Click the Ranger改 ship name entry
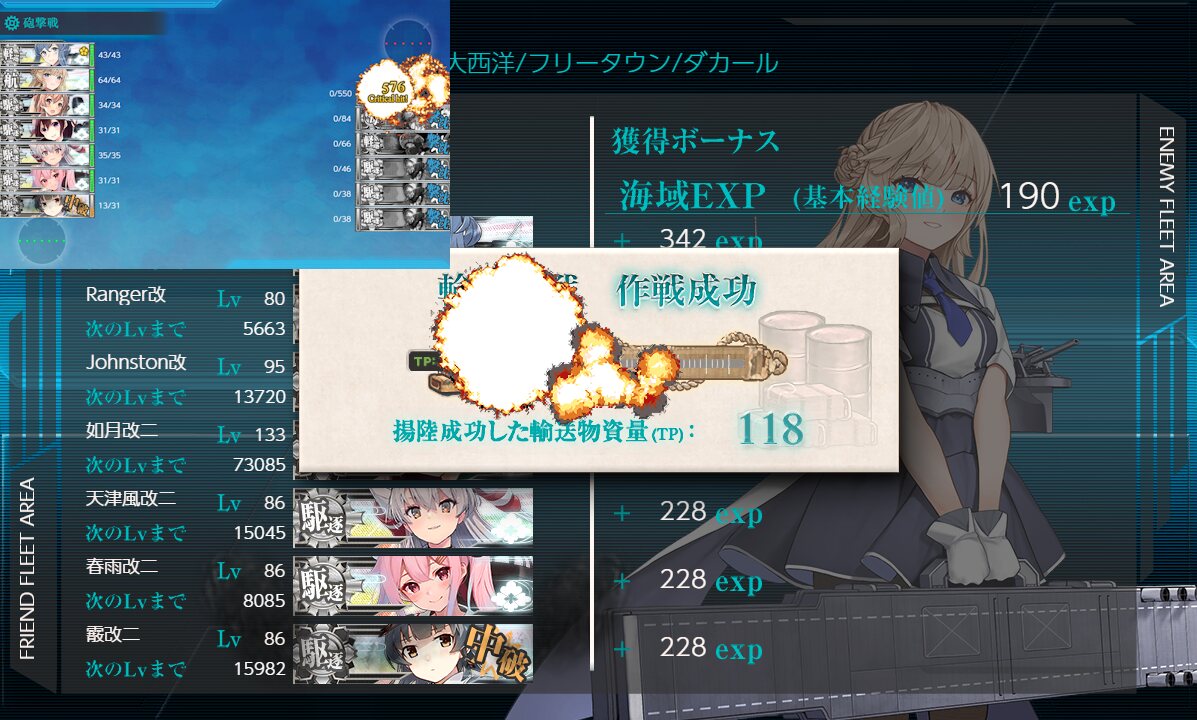Screen dimensions: 1197x720 pos(126,295)
